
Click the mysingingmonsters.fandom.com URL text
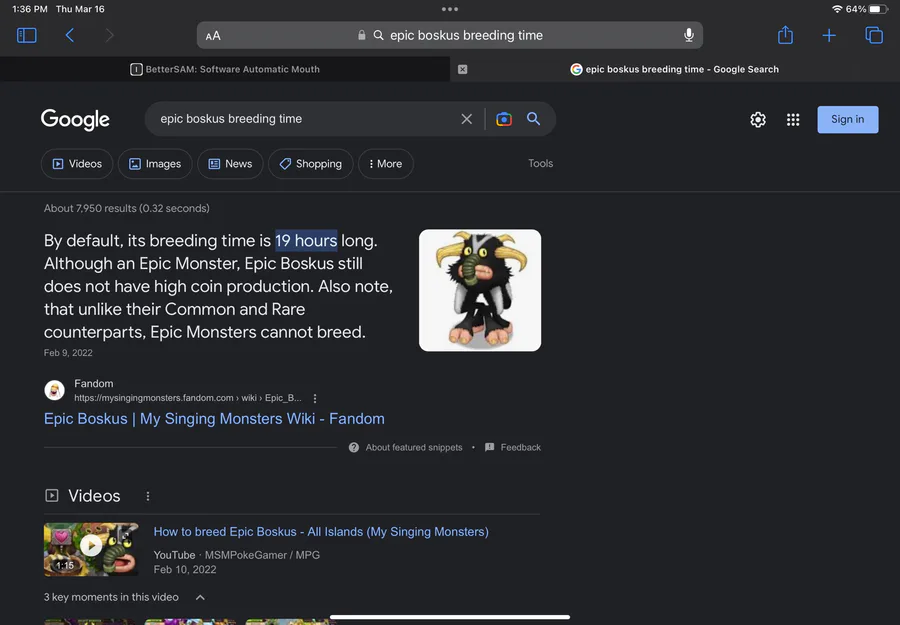(188, 398)
